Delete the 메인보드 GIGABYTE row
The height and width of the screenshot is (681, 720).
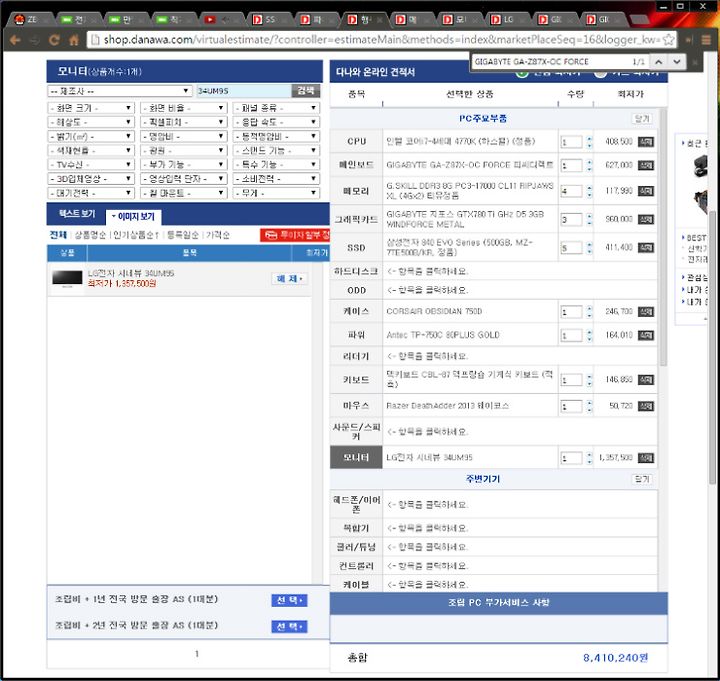pos(646,165)
